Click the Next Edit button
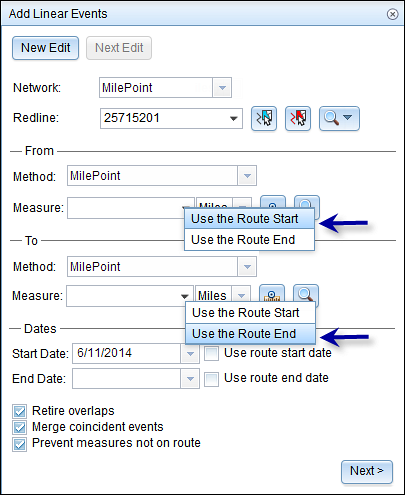 [119, 48]
